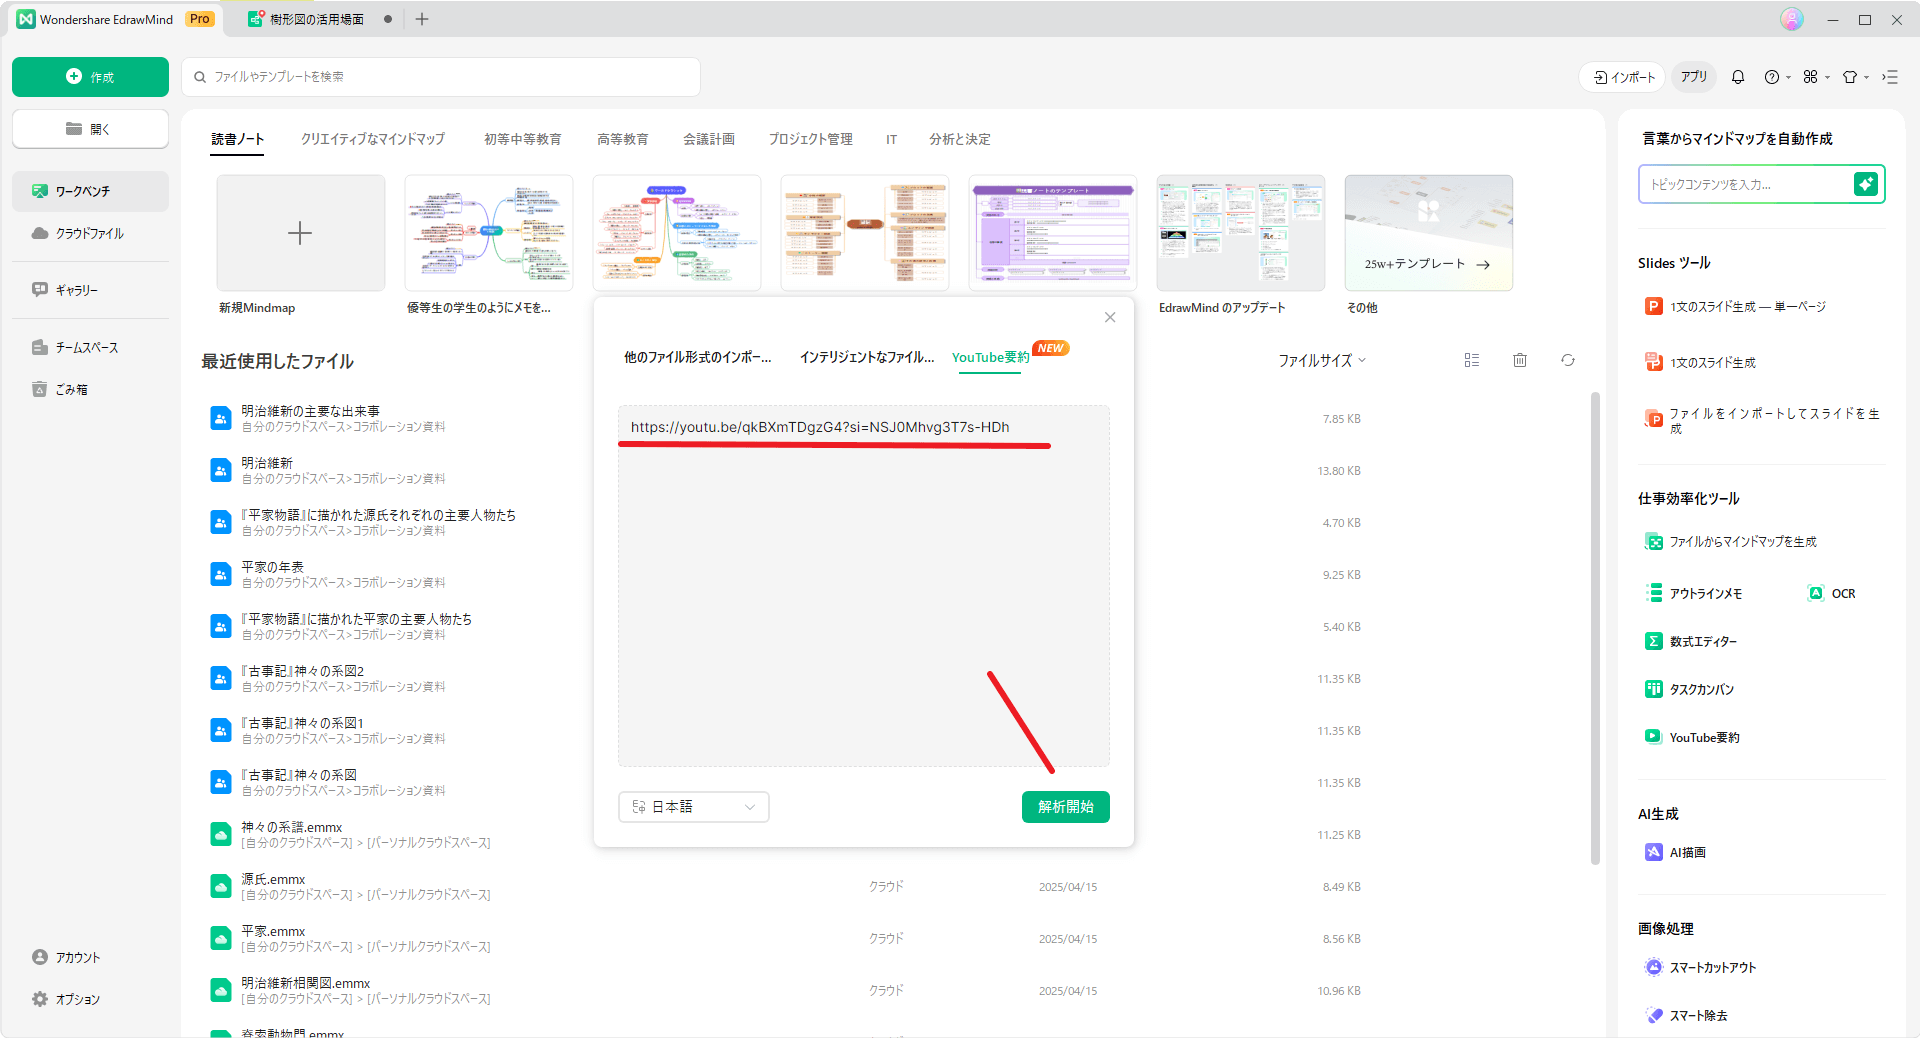Viewport: 1920px width, 1038px height.
Task: Switch to the IT template tab
Action: pos(891,139)
